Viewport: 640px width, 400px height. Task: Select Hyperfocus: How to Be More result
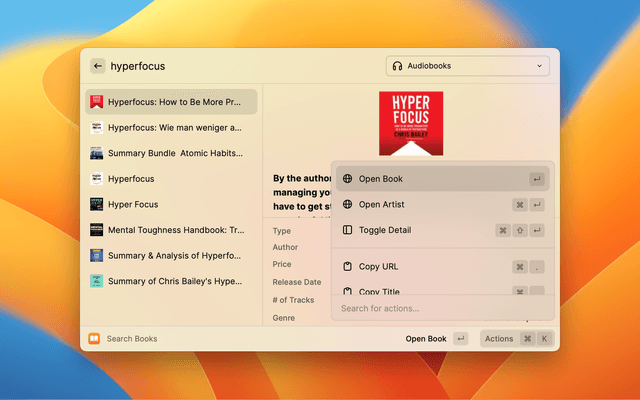[171, 102]
